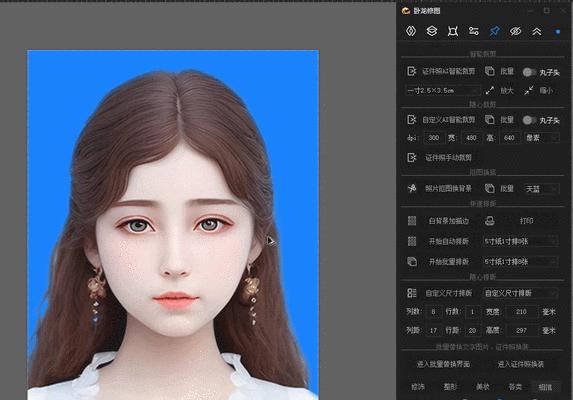The height and width of the screenshot is (400, 573).
Task: Click the blue pin icon
Action: pyautogui.click(x=494, y=31)
